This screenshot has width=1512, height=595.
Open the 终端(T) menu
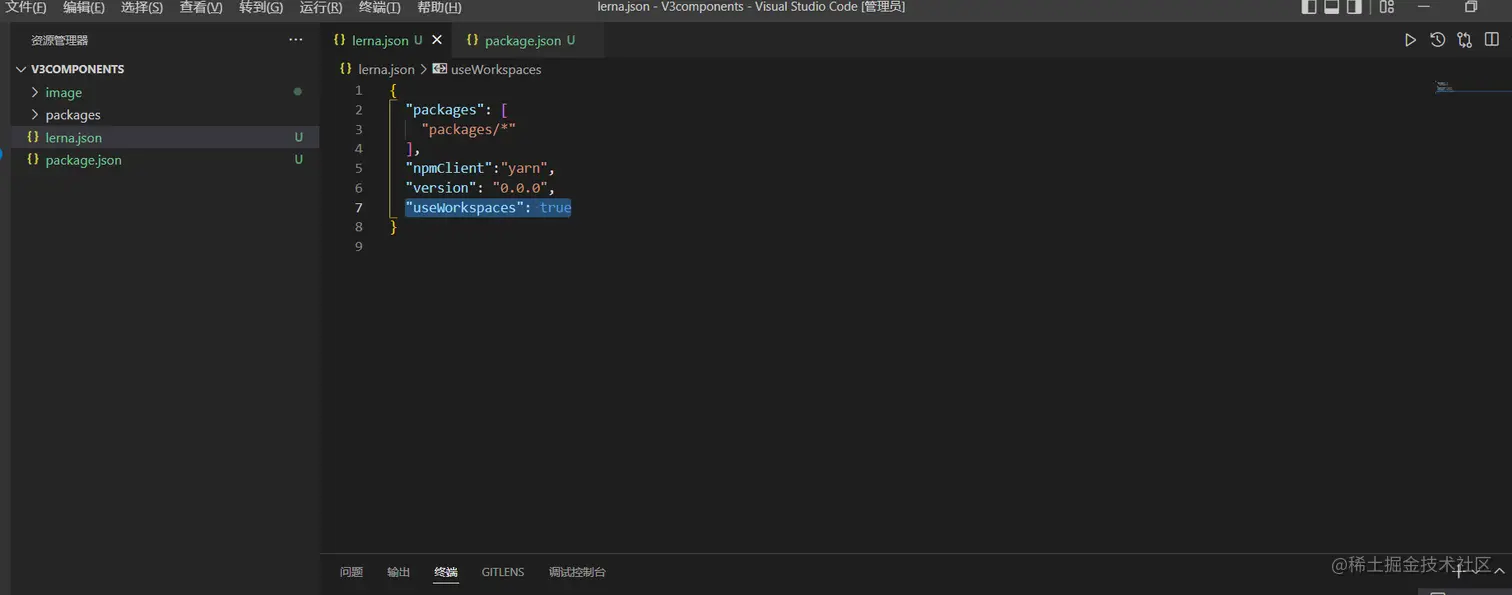point(379,7)
